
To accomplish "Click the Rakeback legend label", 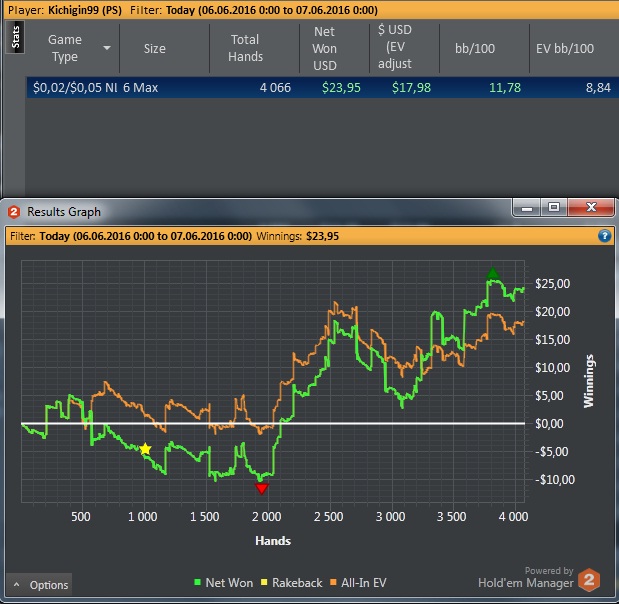I will 297,583.
